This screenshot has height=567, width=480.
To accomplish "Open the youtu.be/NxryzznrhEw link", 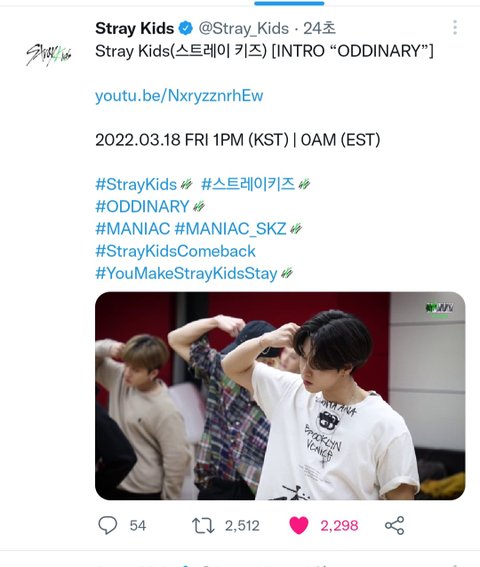I will 179,96.
